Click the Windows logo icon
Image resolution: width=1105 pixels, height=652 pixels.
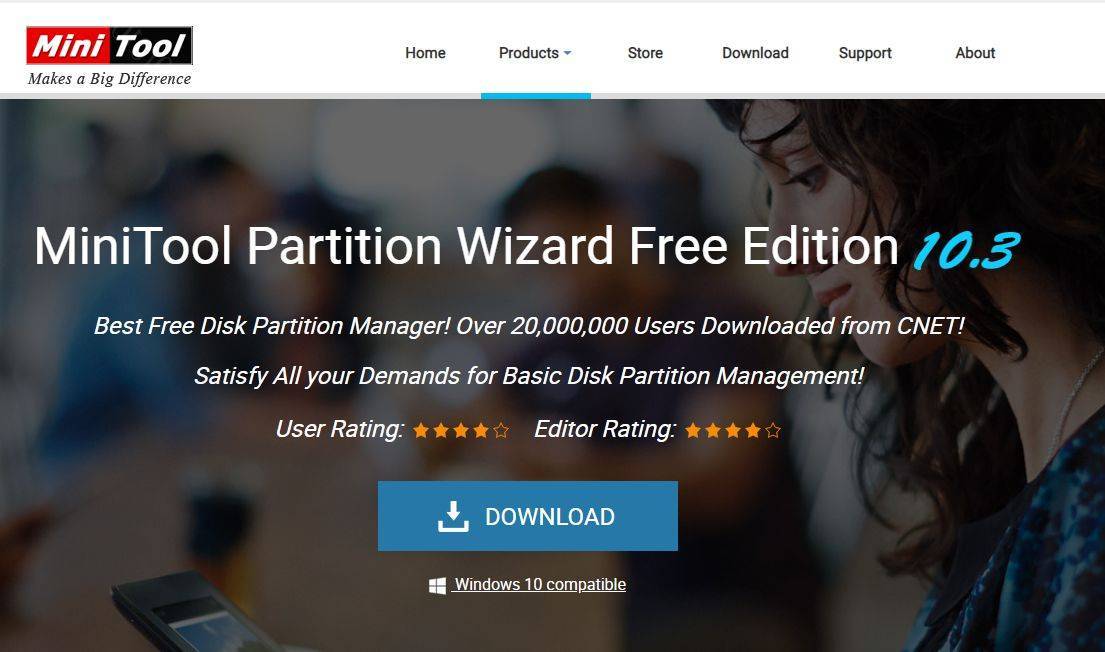click(437, 585)
